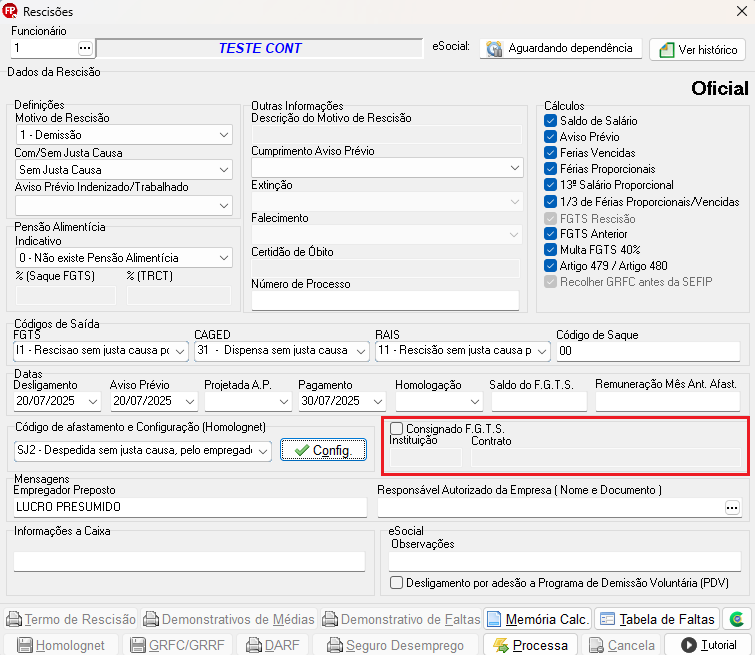Click the Tutorial play icon
The height and width of the screenshot is (655, 755).
pos(689,645)
